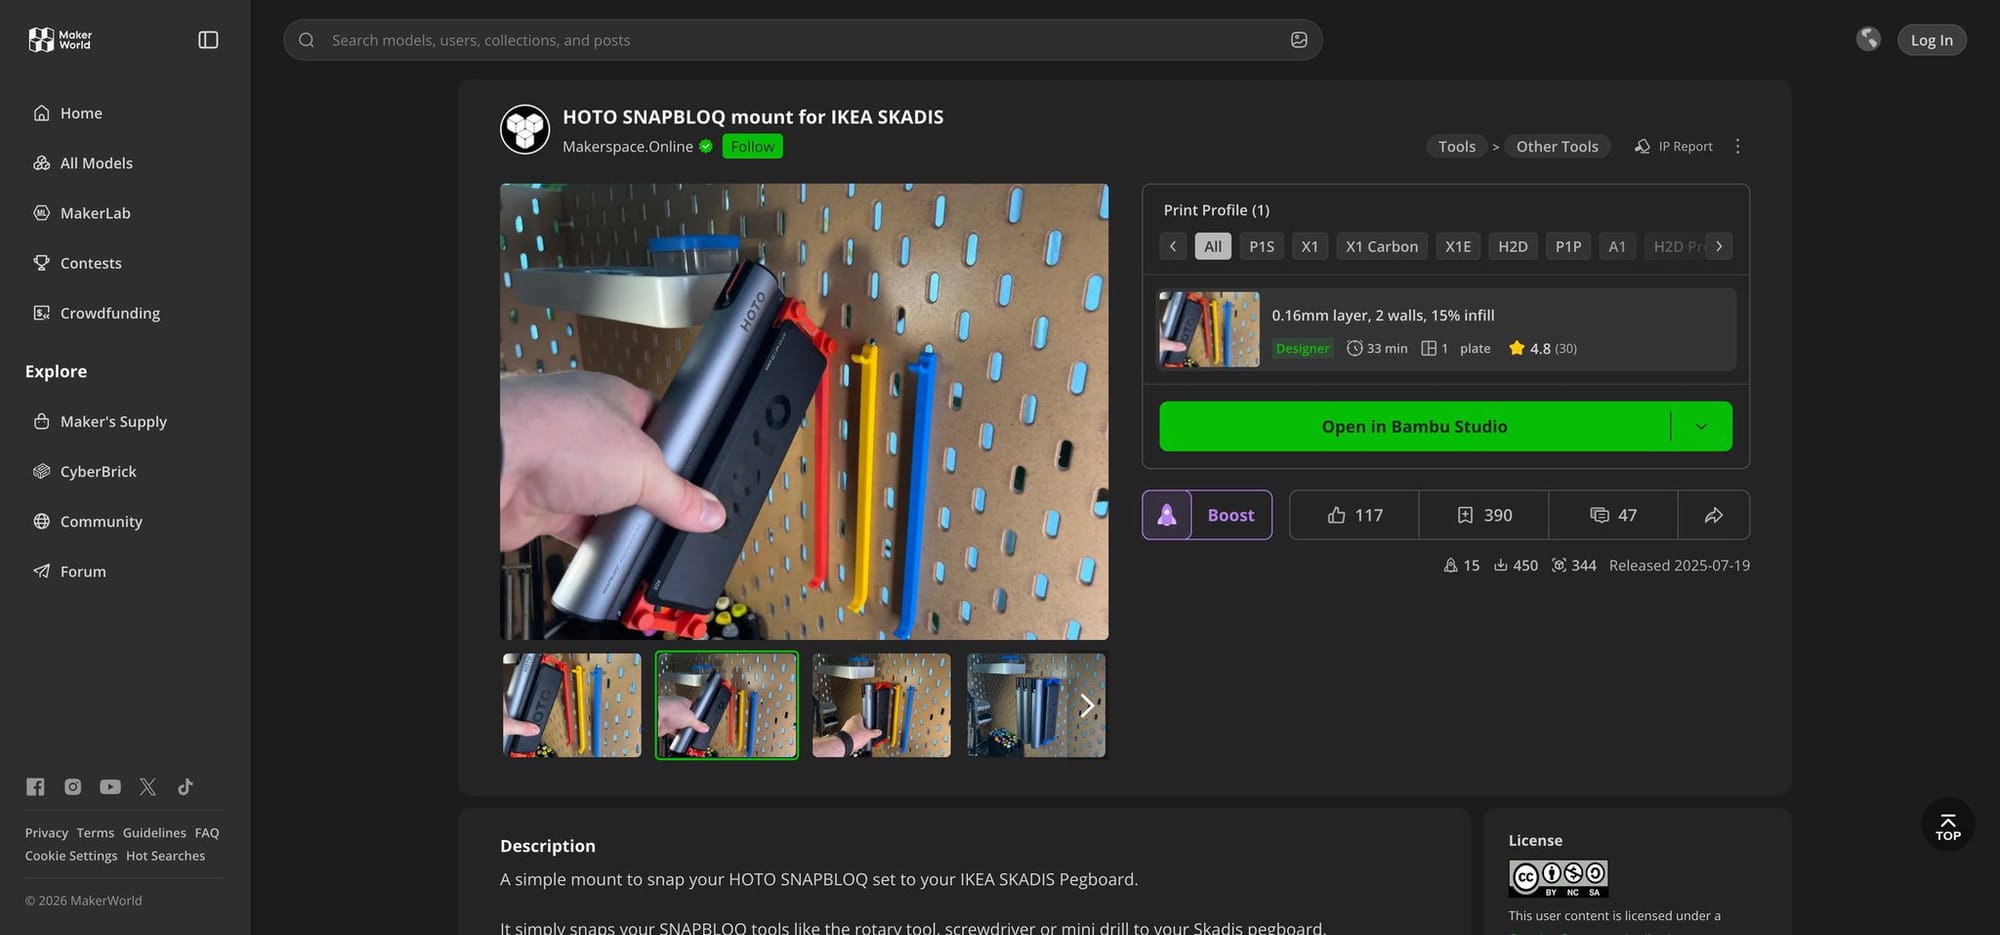2000x935 pixels.
Task: Open Privacy link in footer
Action: pos(46,833)
